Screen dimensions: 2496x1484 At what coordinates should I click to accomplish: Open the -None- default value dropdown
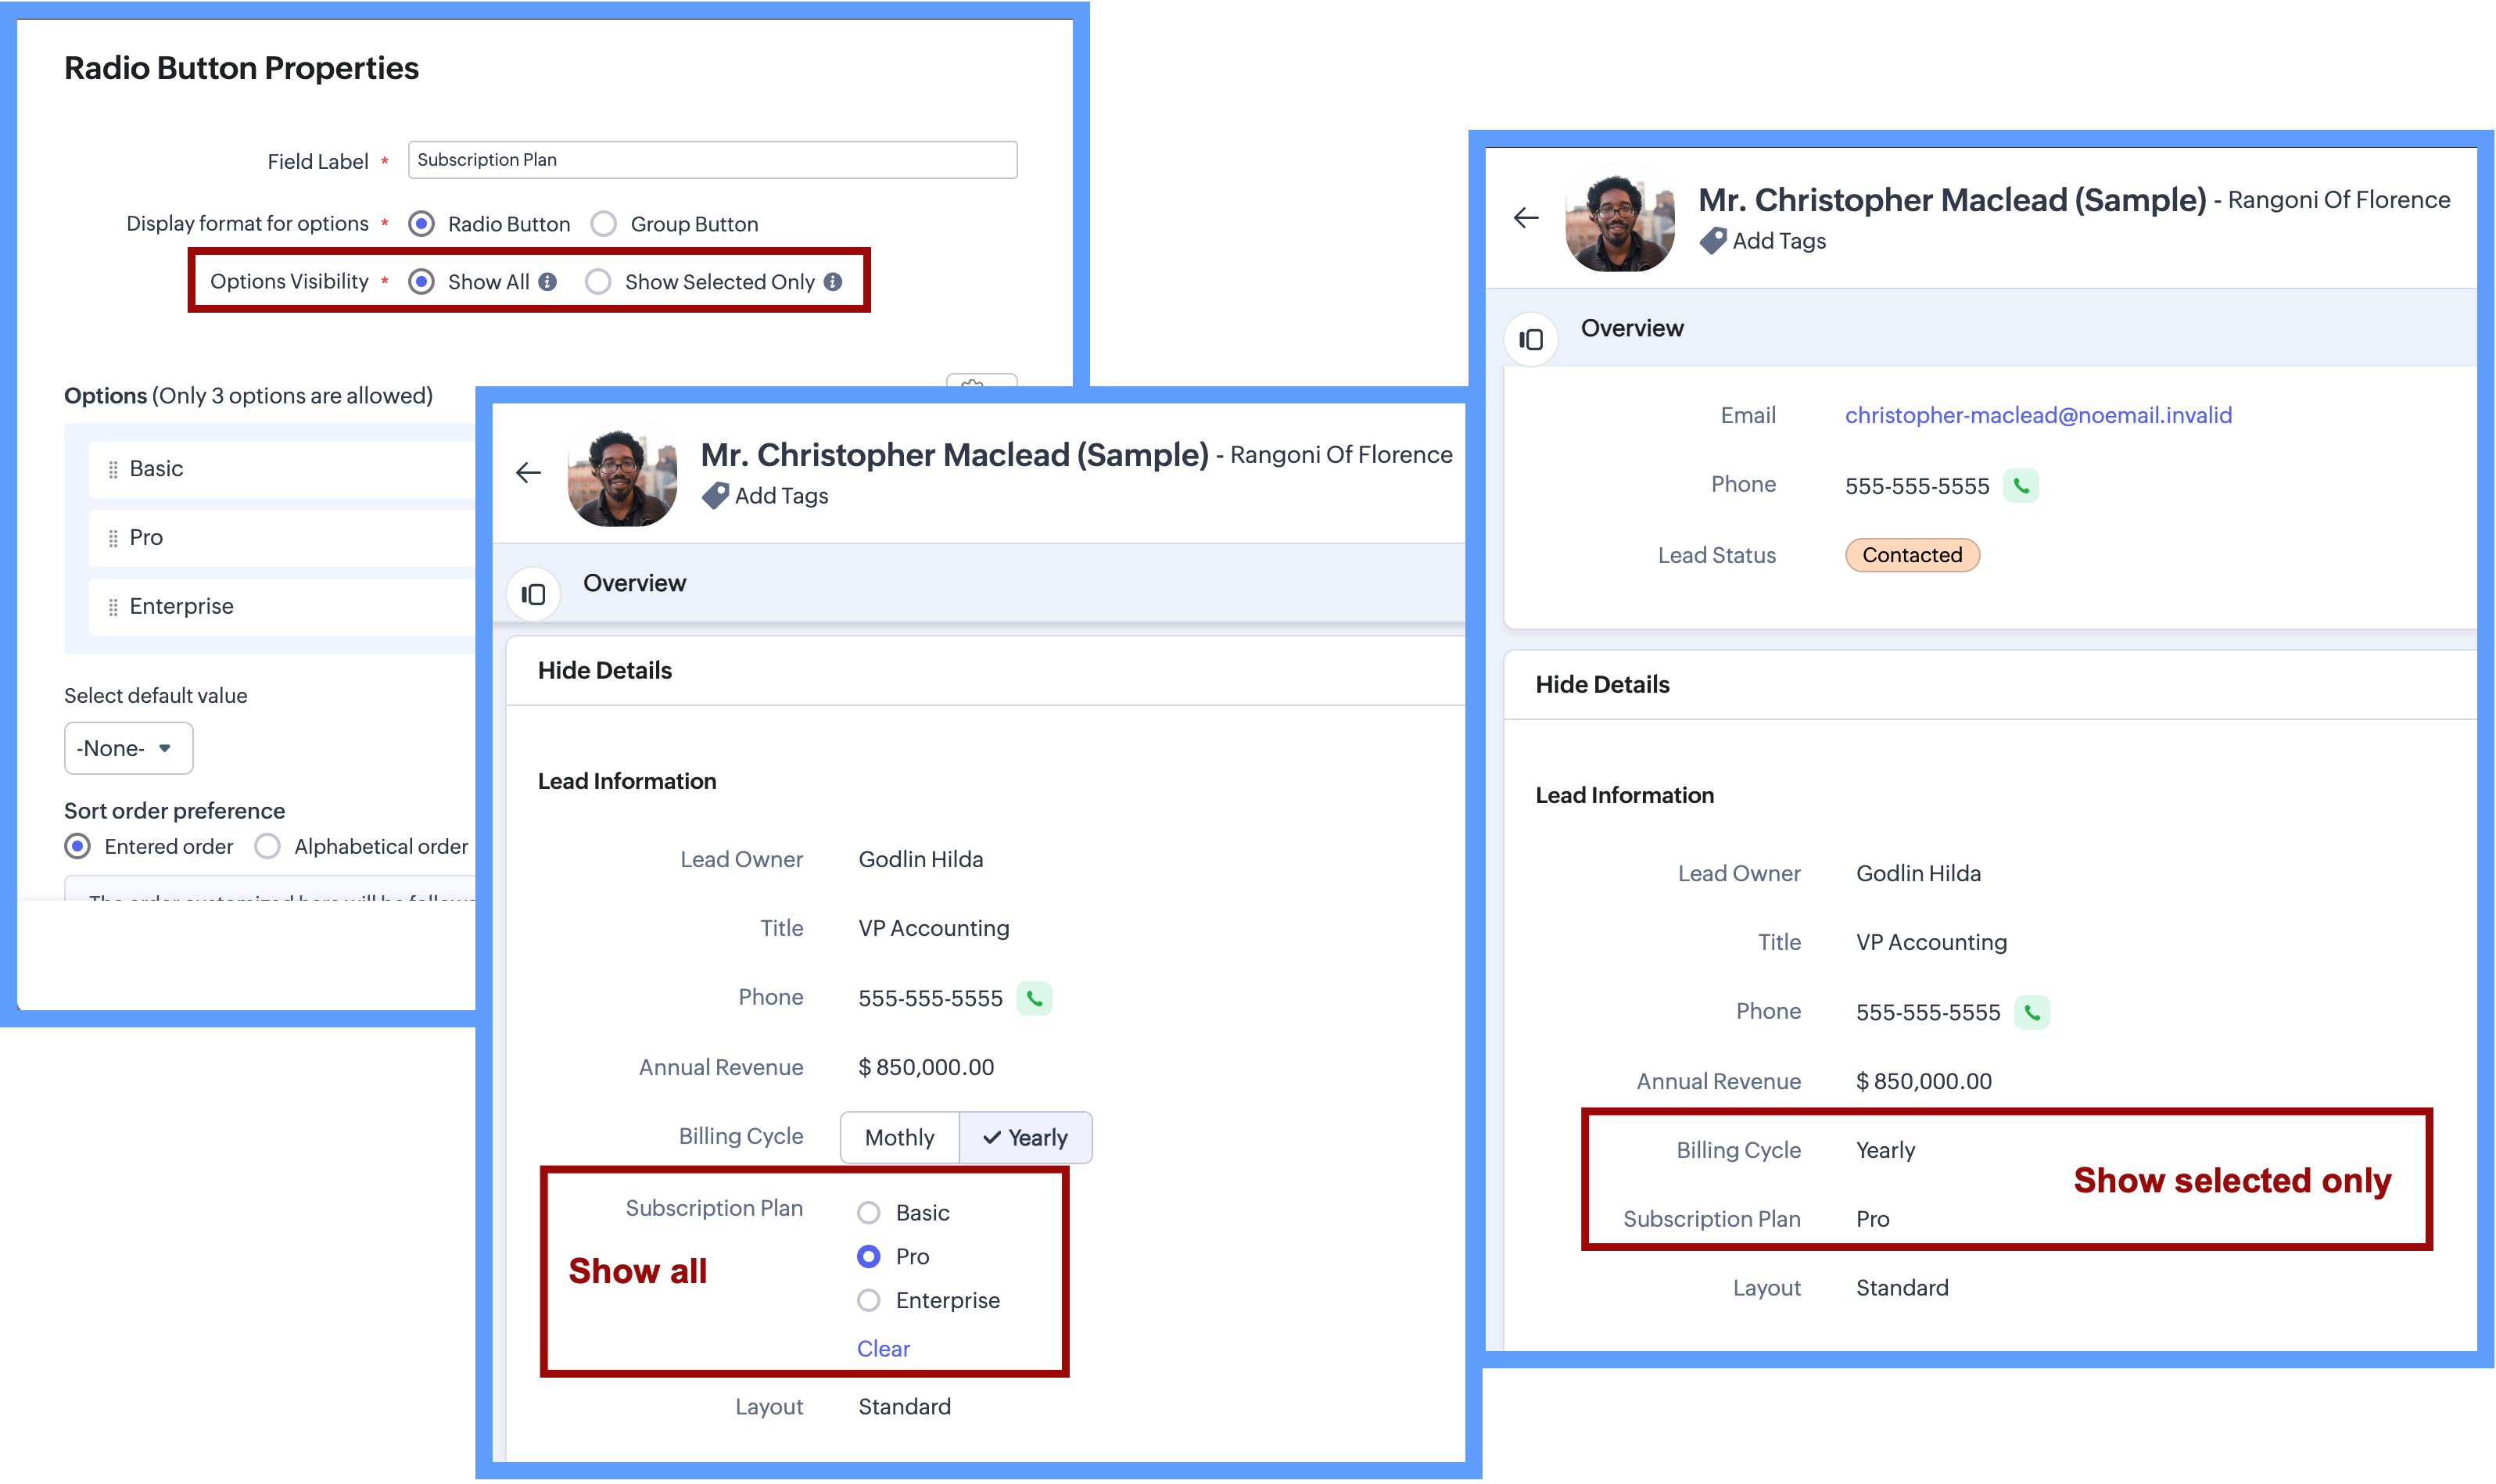click(128, 748)
